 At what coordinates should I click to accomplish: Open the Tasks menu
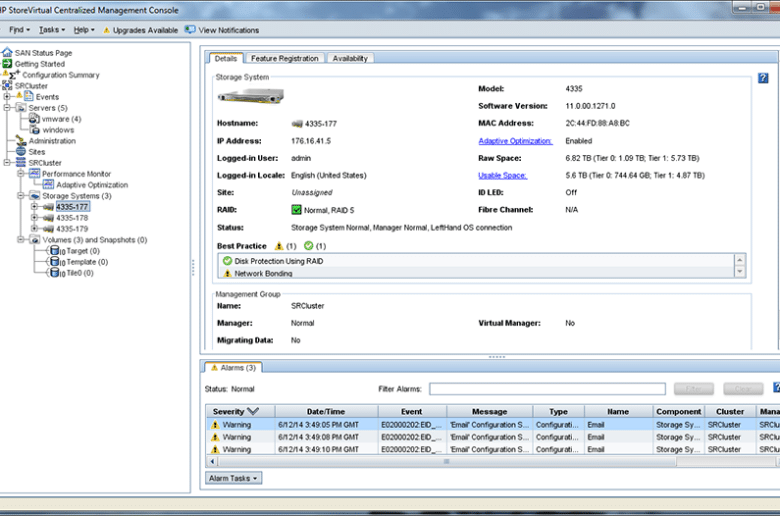point(52,30)
